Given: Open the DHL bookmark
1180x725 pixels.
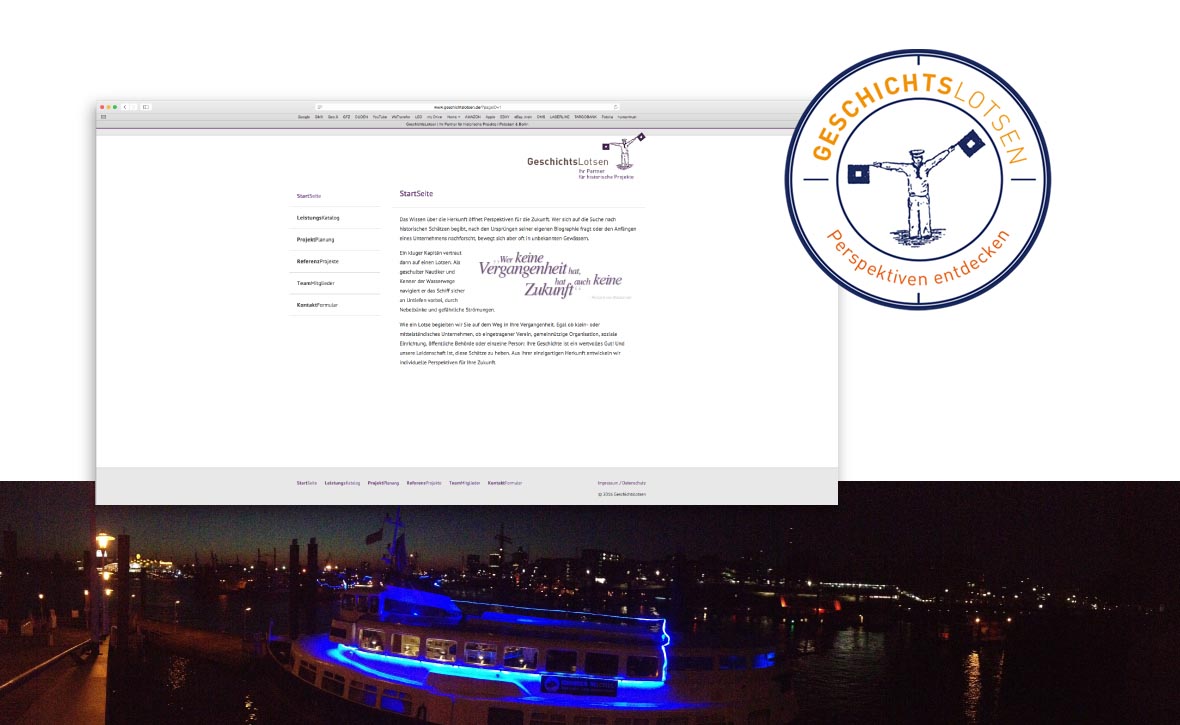Looking at the screenshot, I should point(540,117).
